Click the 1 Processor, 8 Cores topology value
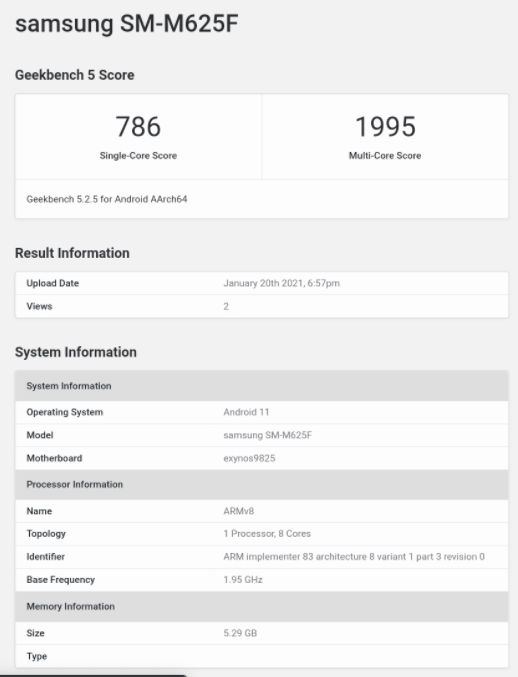The height and width of the screenshot is (677, 518). coord(267,534)
